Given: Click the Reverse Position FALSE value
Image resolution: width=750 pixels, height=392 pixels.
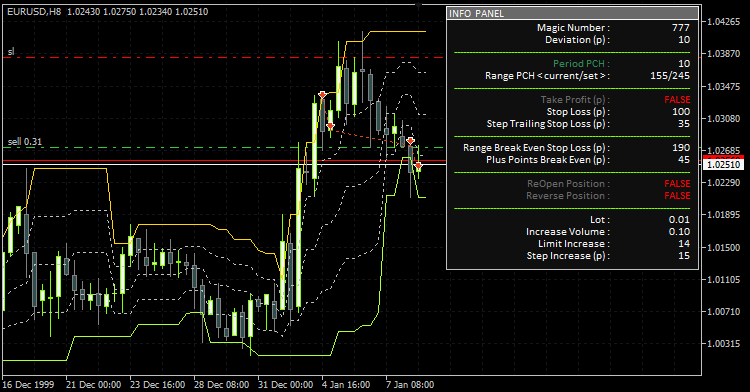Looking at the screenshot, I should click(x=677, y=196).
